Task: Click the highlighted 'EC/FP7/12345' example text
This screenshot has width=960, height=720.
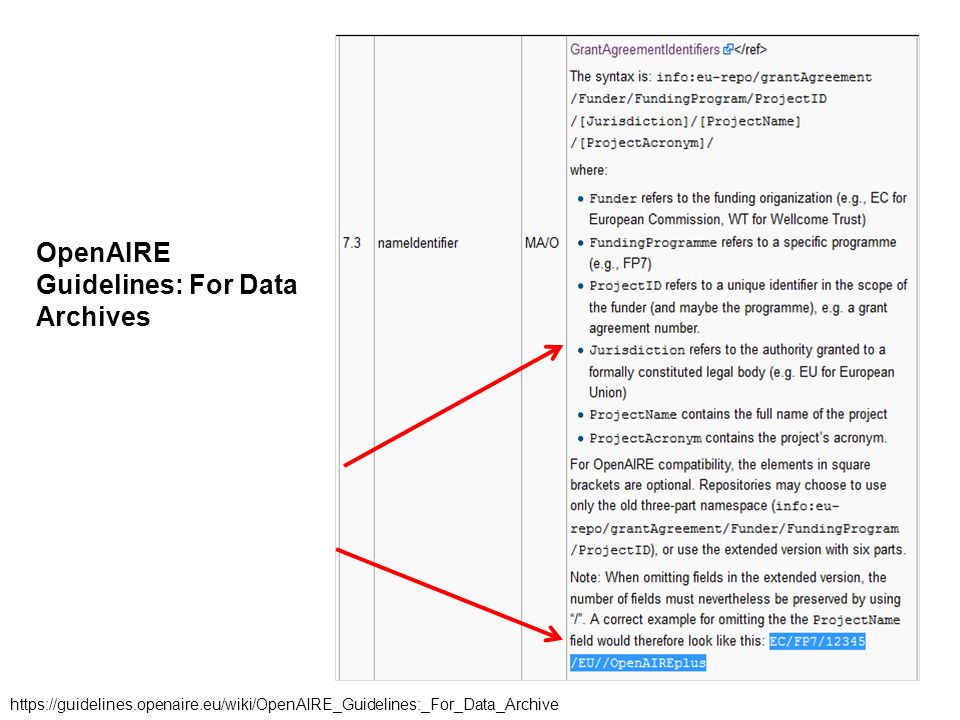Action: [817, 641]
